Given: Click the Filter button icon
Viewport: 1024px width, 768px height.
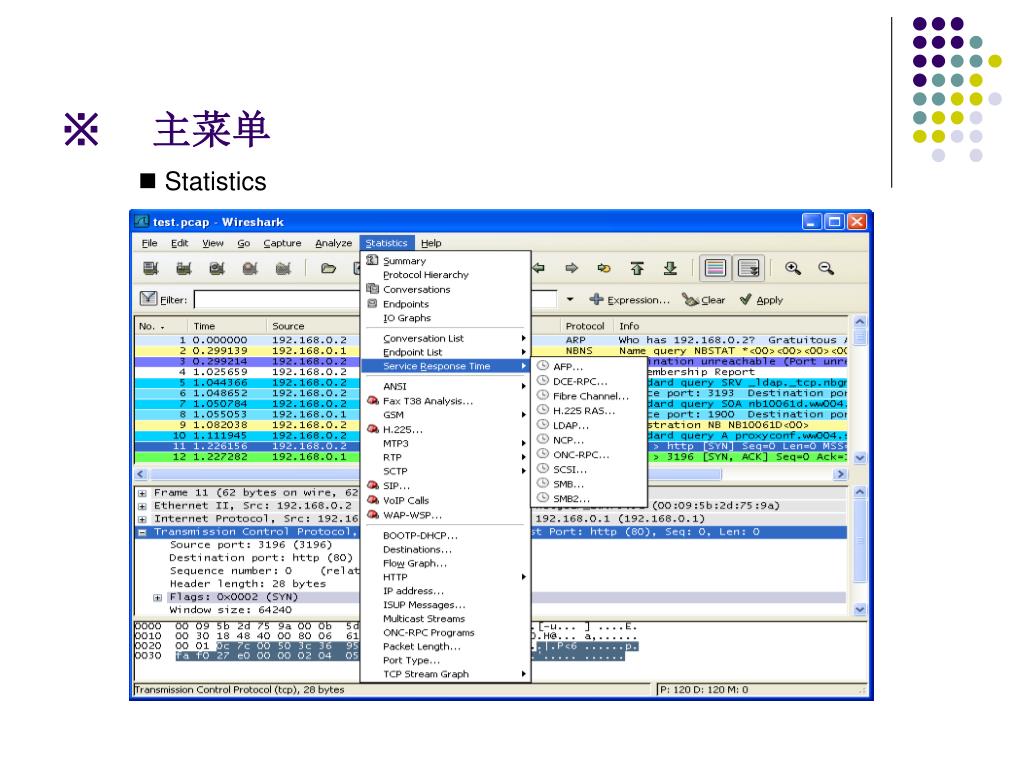Looking at the screenshot, I should point(148,299).
